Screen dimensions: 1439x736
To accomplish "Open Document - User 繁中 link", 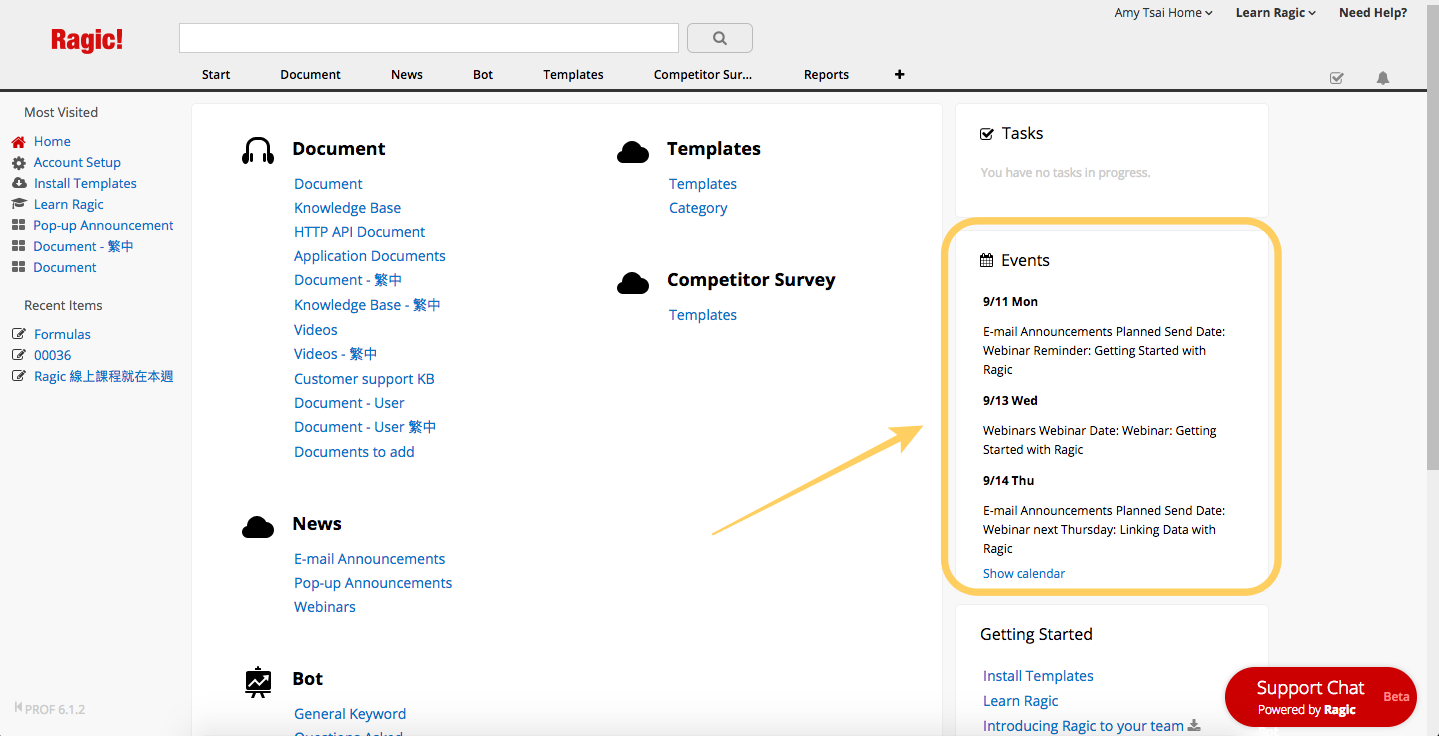I will pos(365,427).
